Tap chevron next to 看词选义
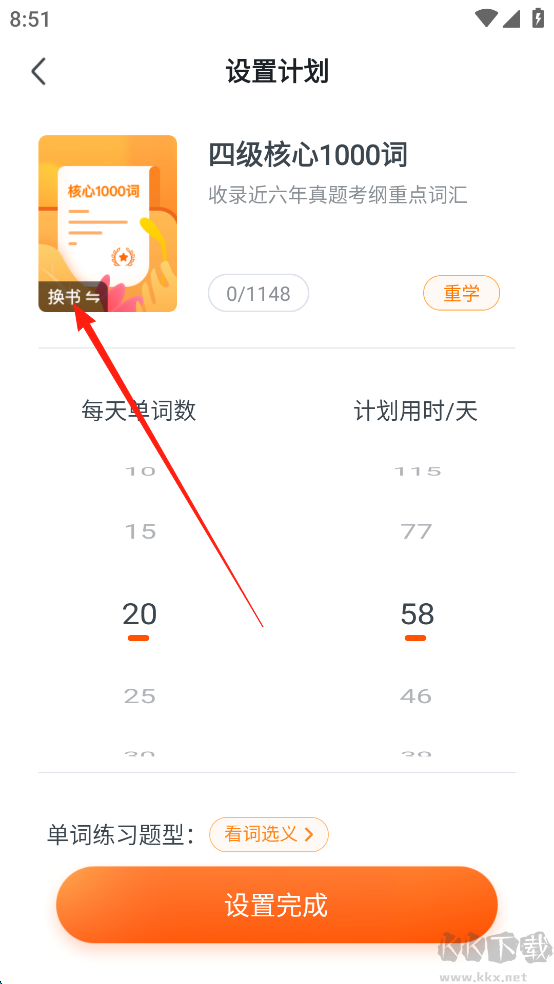This screenshot has width=554, height=984. pos(308,834)
